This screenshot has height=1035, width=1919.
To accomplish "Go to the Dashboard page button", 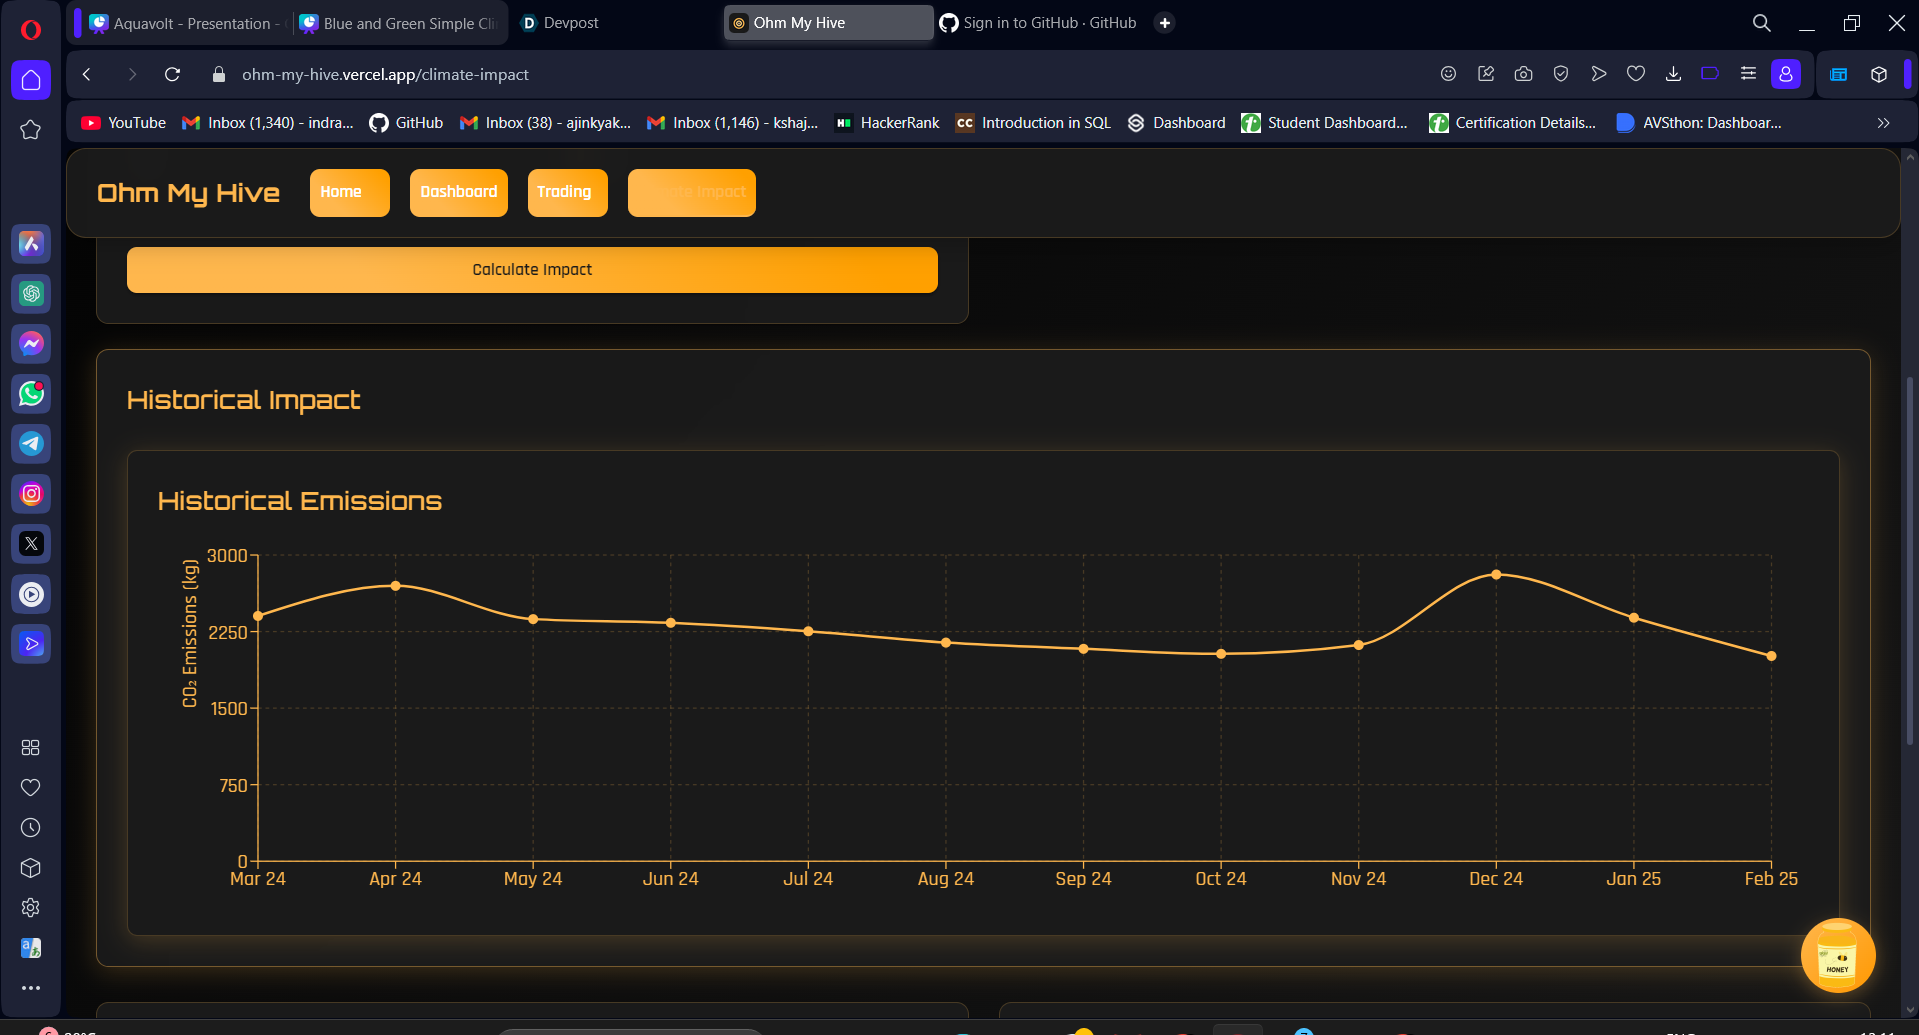I will [x=459, y=192].
